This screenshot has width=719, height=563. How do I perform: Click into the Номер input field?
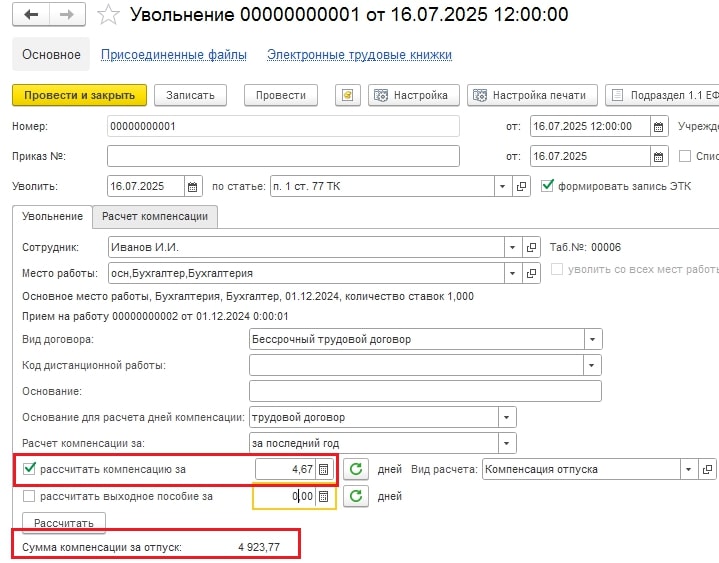(x=283, y=127)
